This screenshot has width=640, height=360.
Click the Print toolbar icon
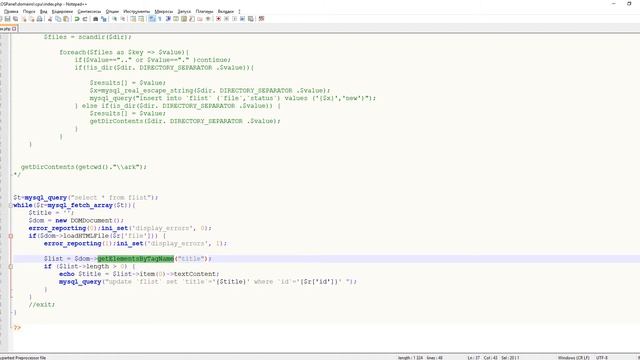[x=40, y=19]
